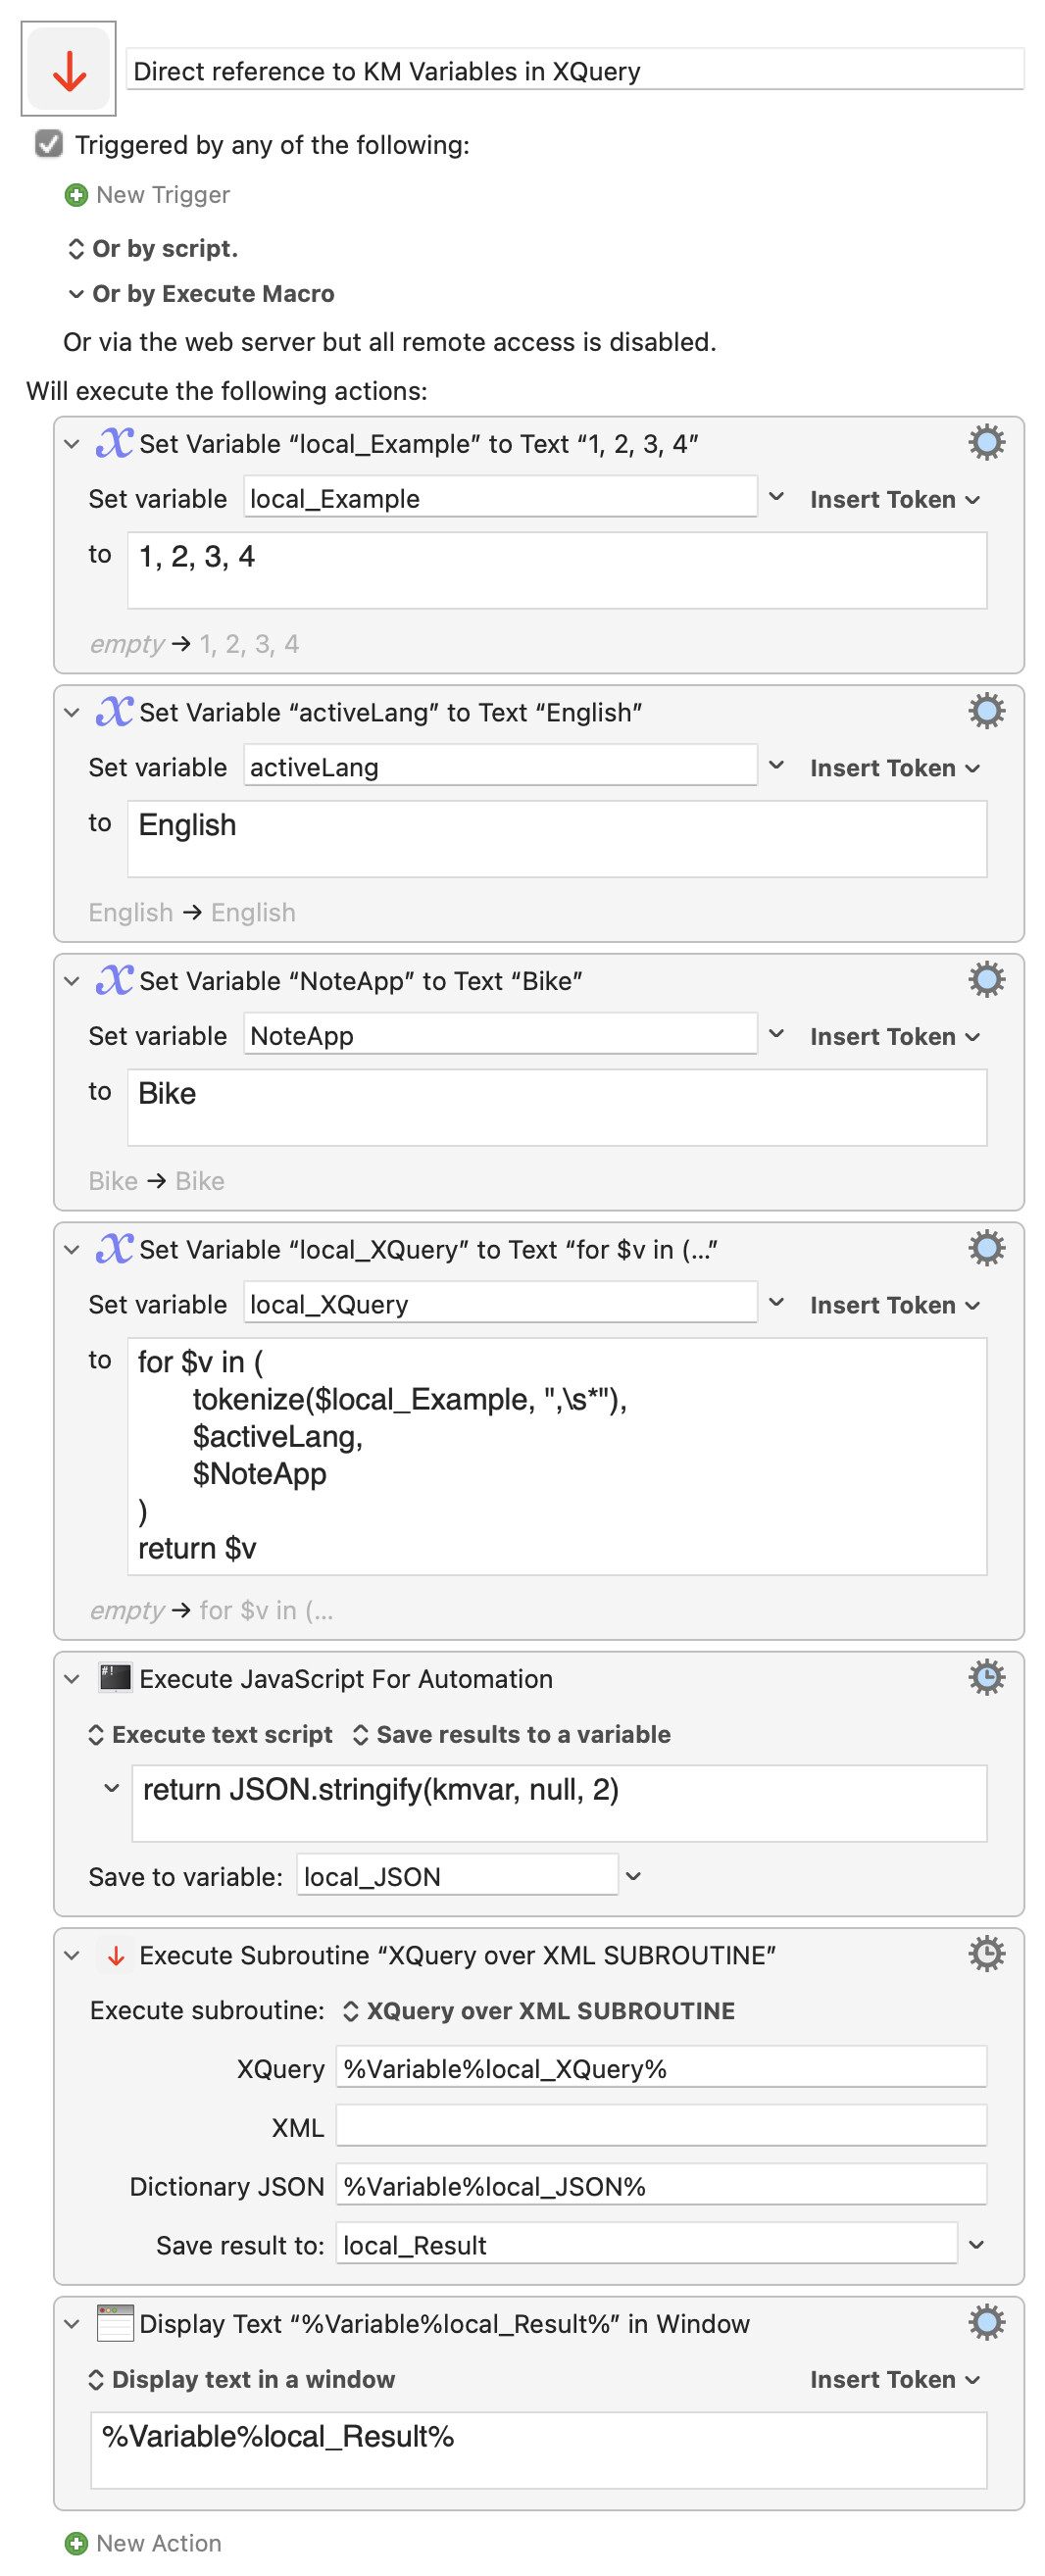Toggle the 'Triggered by any of the following' checkbox
The image size is (1045, 2576).
tap(48, 144)
